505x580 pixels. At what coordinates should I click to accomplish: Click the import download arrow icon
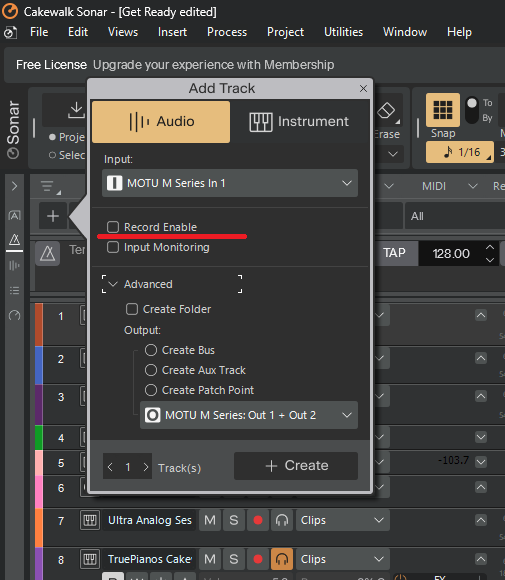tap(76, 110)
